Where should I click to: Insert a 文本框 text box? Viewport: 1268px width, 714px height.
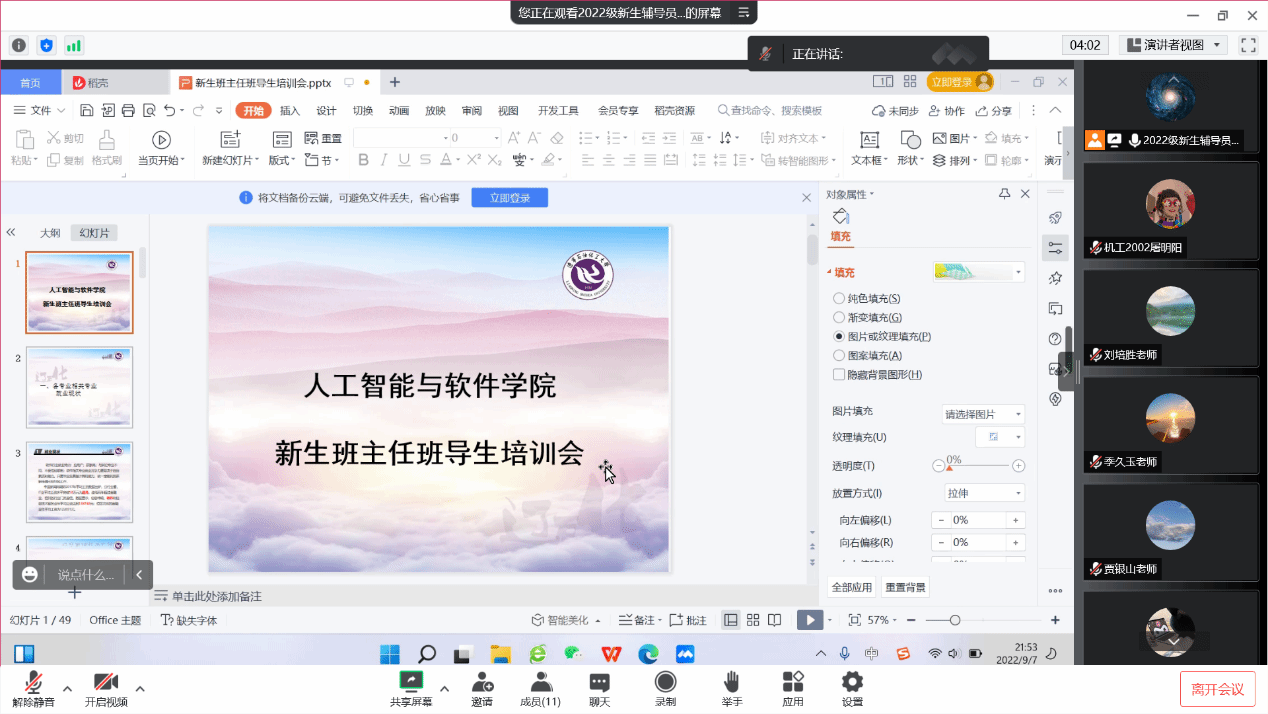coord(869,147)
